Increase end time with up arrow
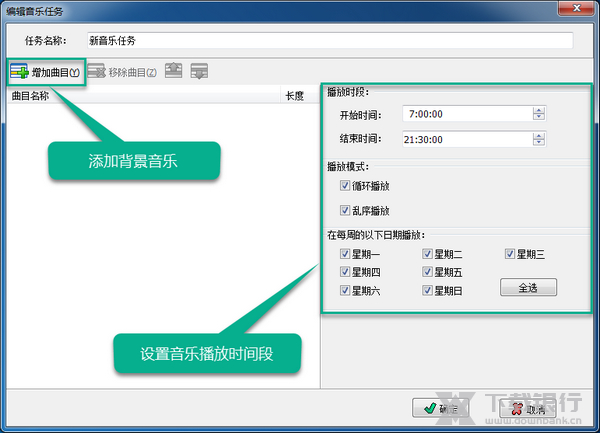Image resolution: width=600 pixels, height=433 pixels. [539, 136]
